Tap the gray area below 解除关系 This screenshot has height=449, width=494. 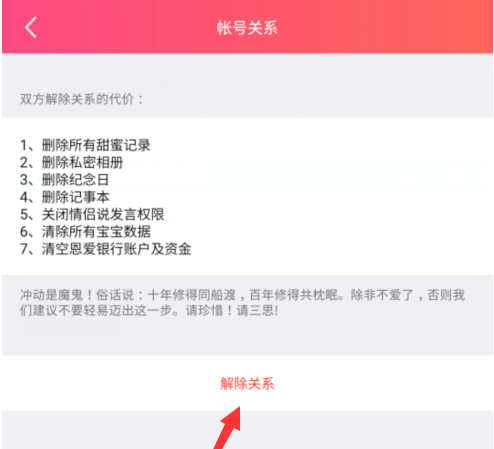click(247, 430)
